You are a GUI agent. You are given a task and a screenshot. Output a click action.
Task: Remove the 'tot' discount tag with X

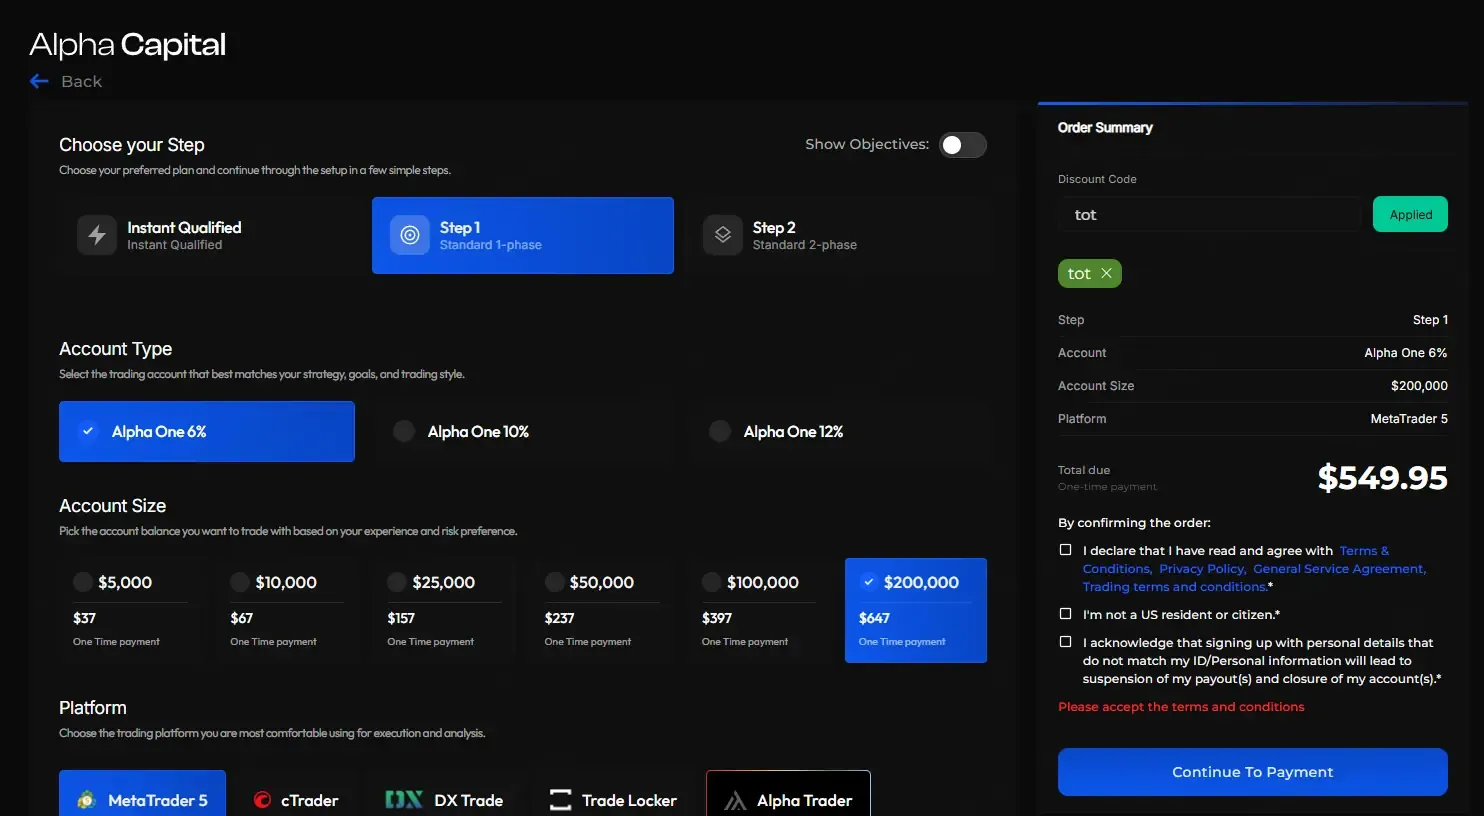point(1106,273)
